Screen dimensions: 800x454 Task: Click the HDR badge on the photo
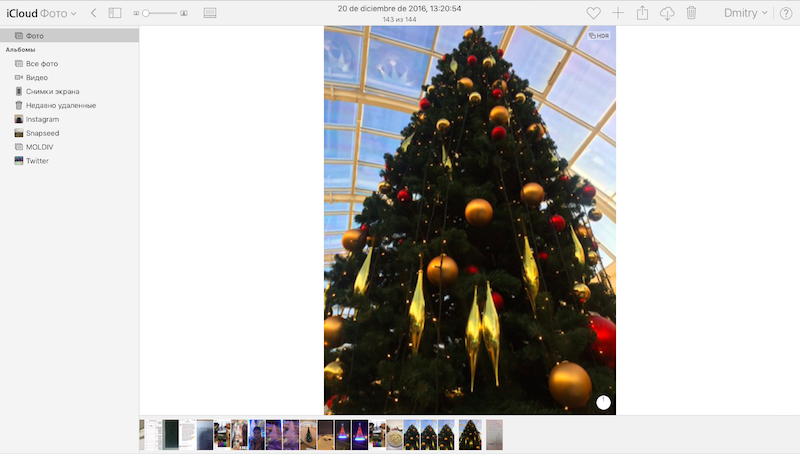599,36
